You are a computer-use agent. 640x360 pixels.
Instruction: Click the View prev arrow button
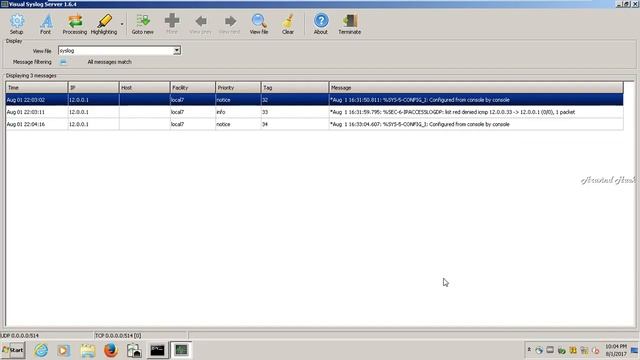(200, 24)
